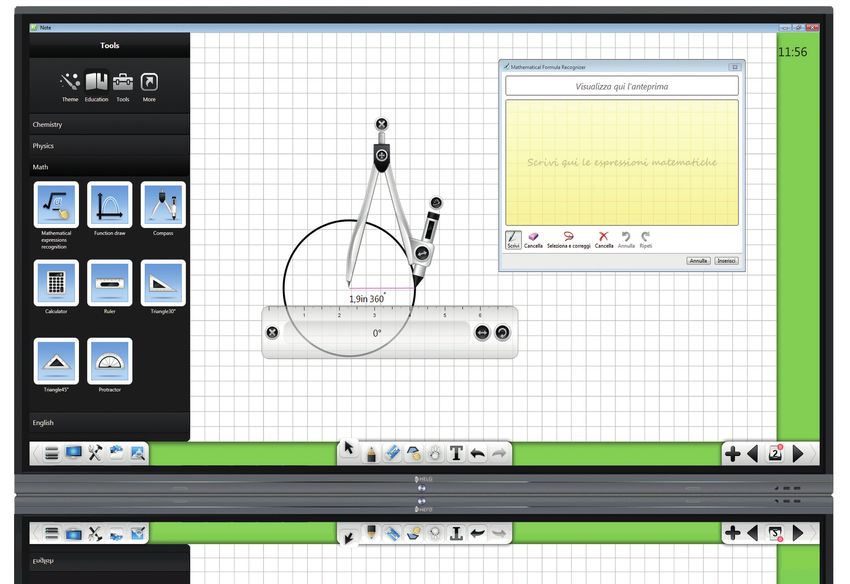Open the page 2 indicator

pyautogui.click(x=775, y=453)
